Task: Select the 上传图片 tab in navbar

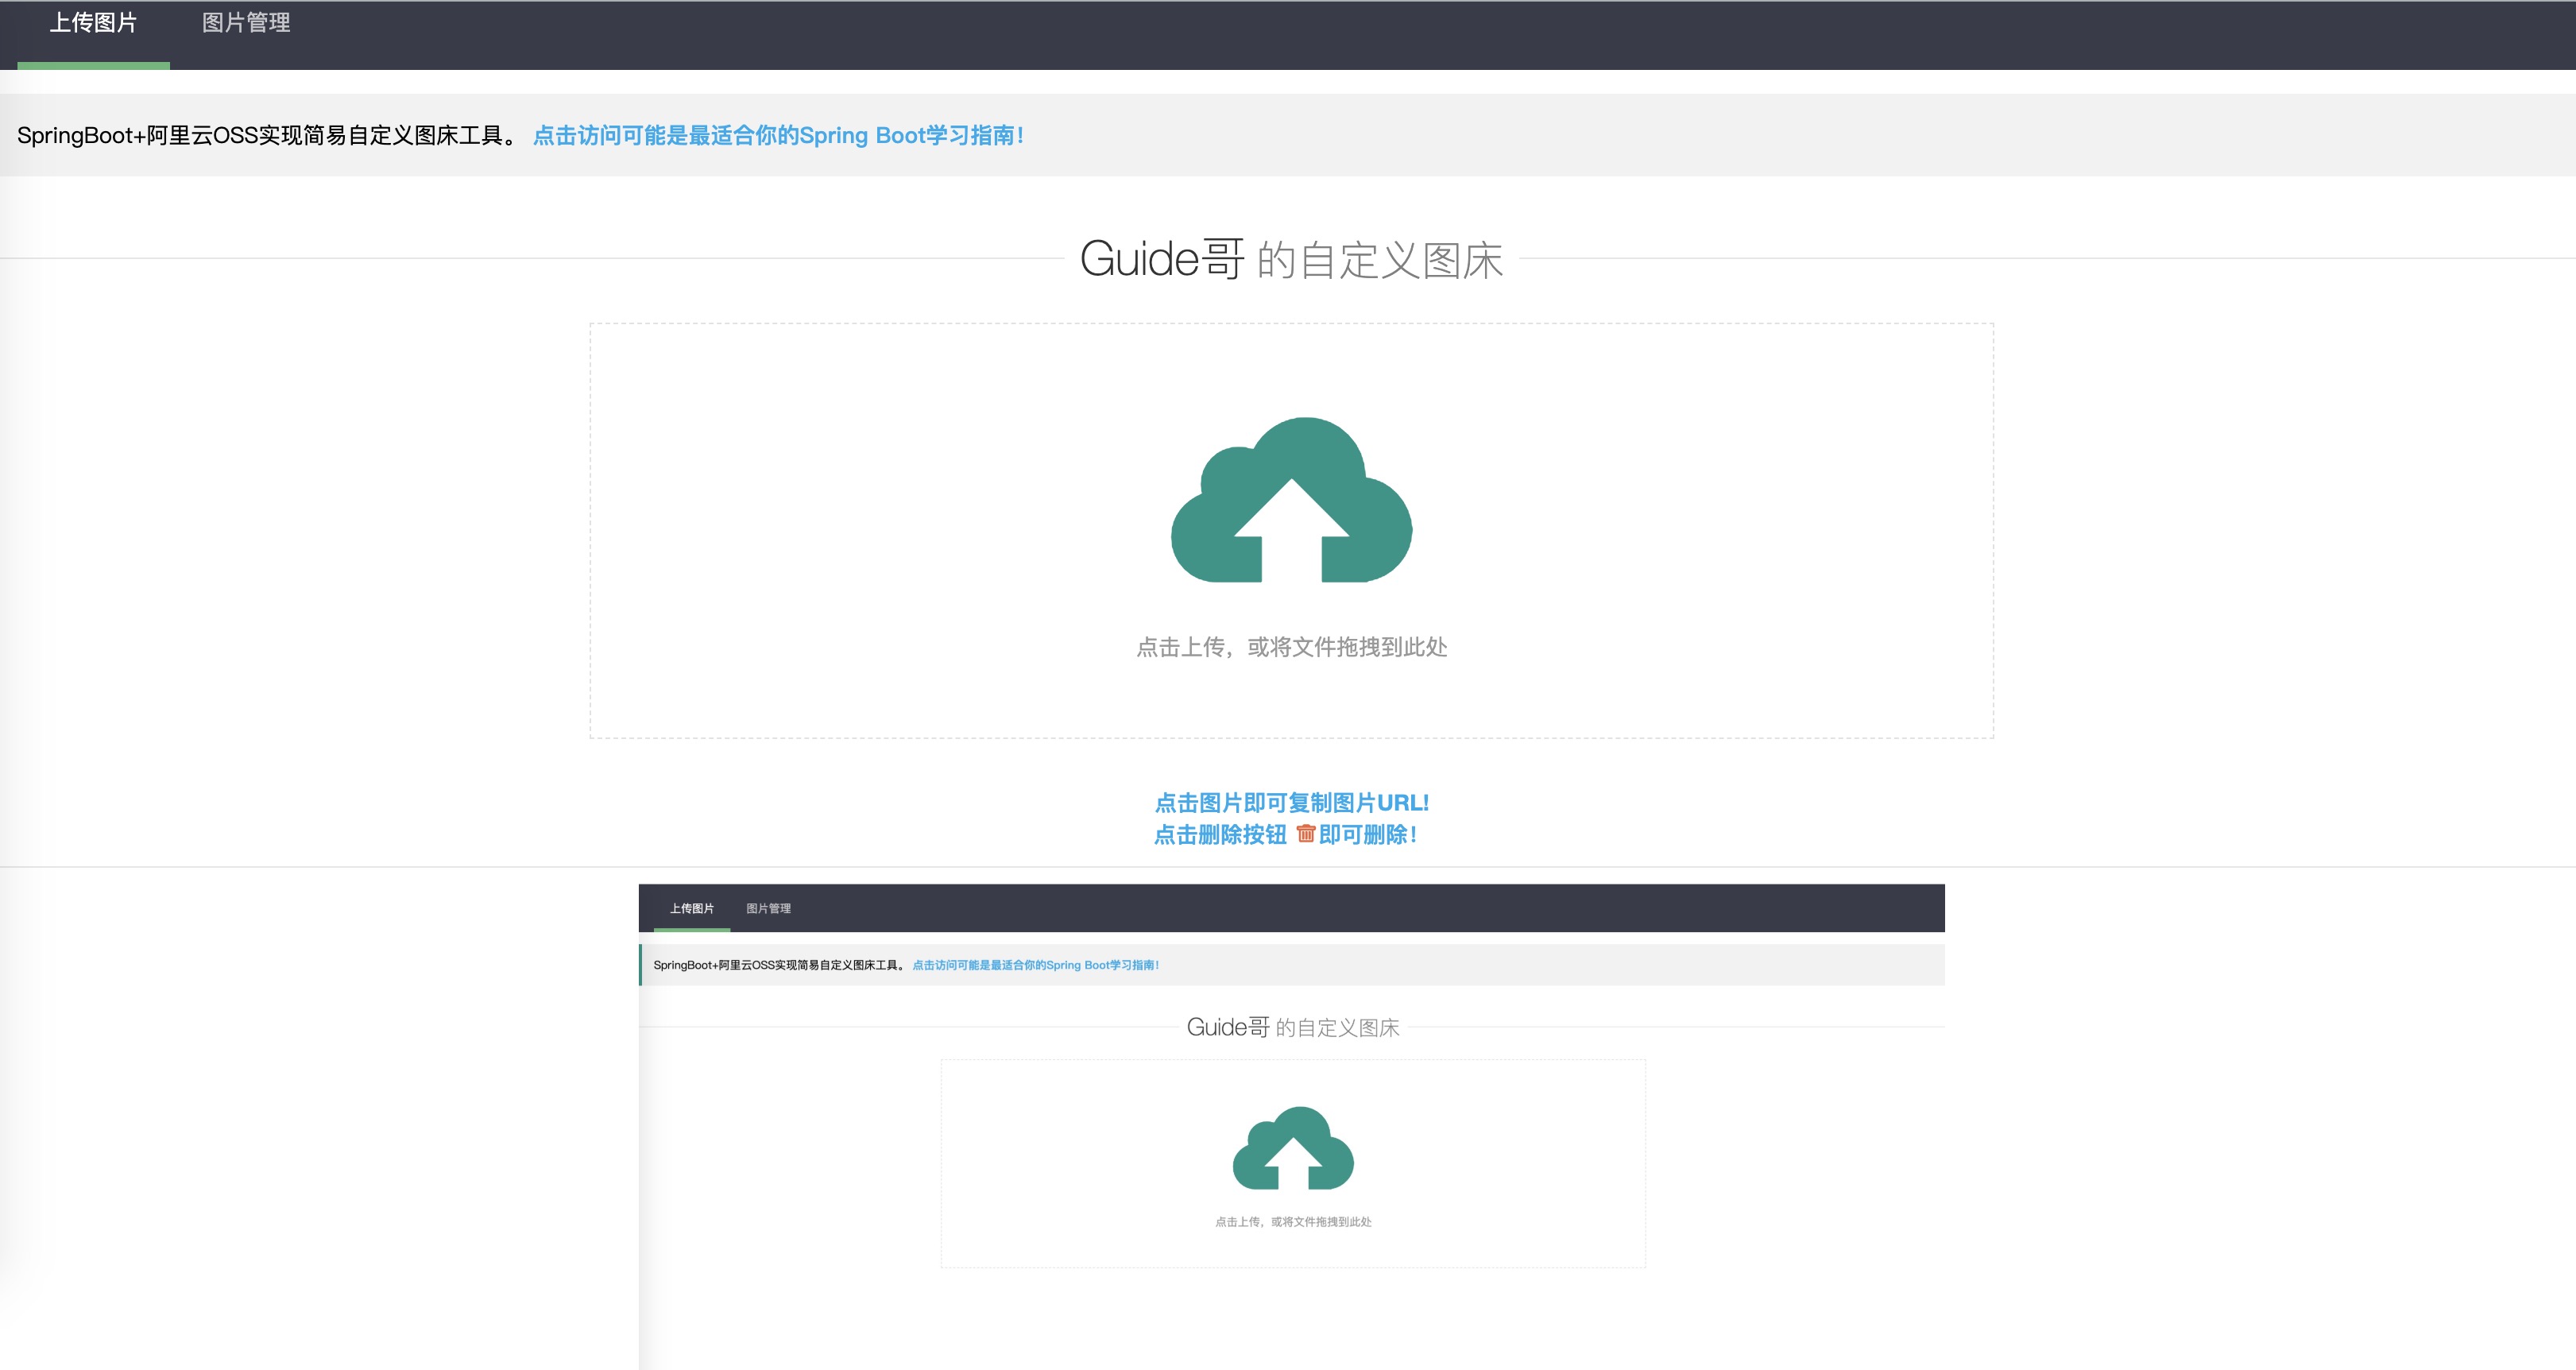Action: (x=93, y=23)
